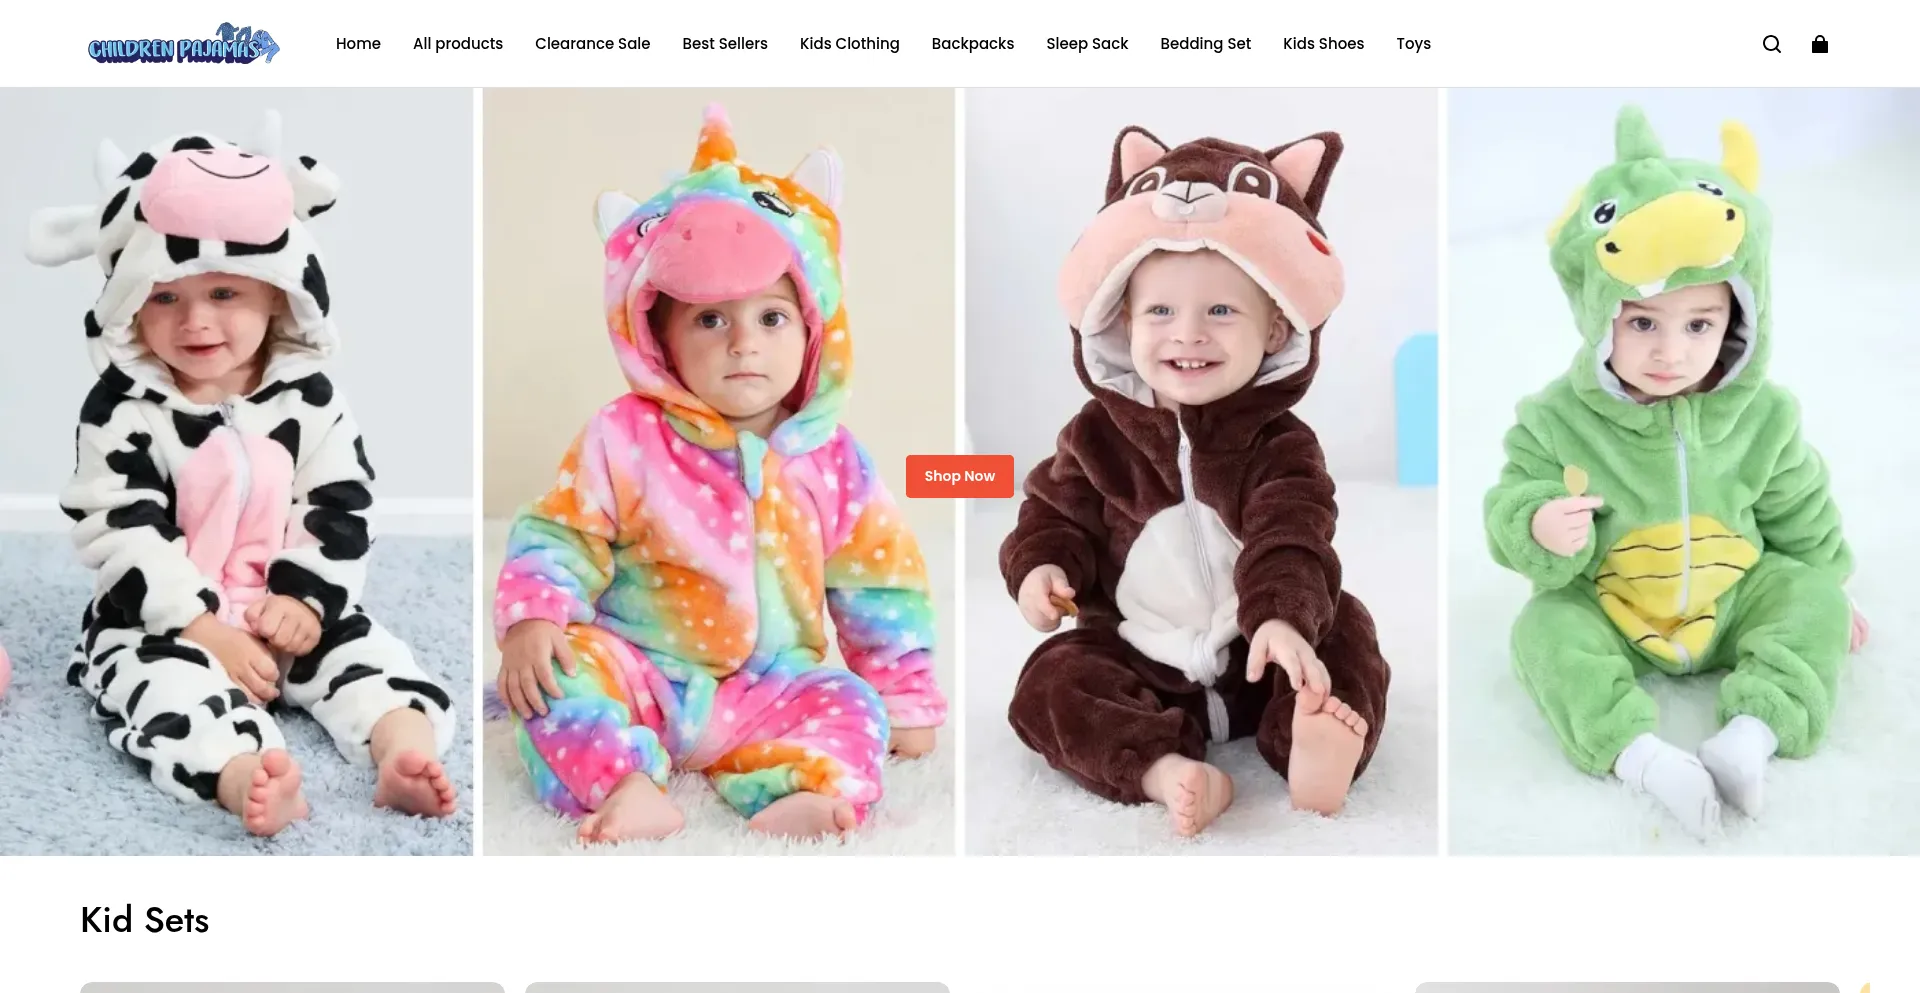Viewport: 1920px width, 993px height.
Task: Open the shopping bag cart icon
Action: [x=1820, y=44]
